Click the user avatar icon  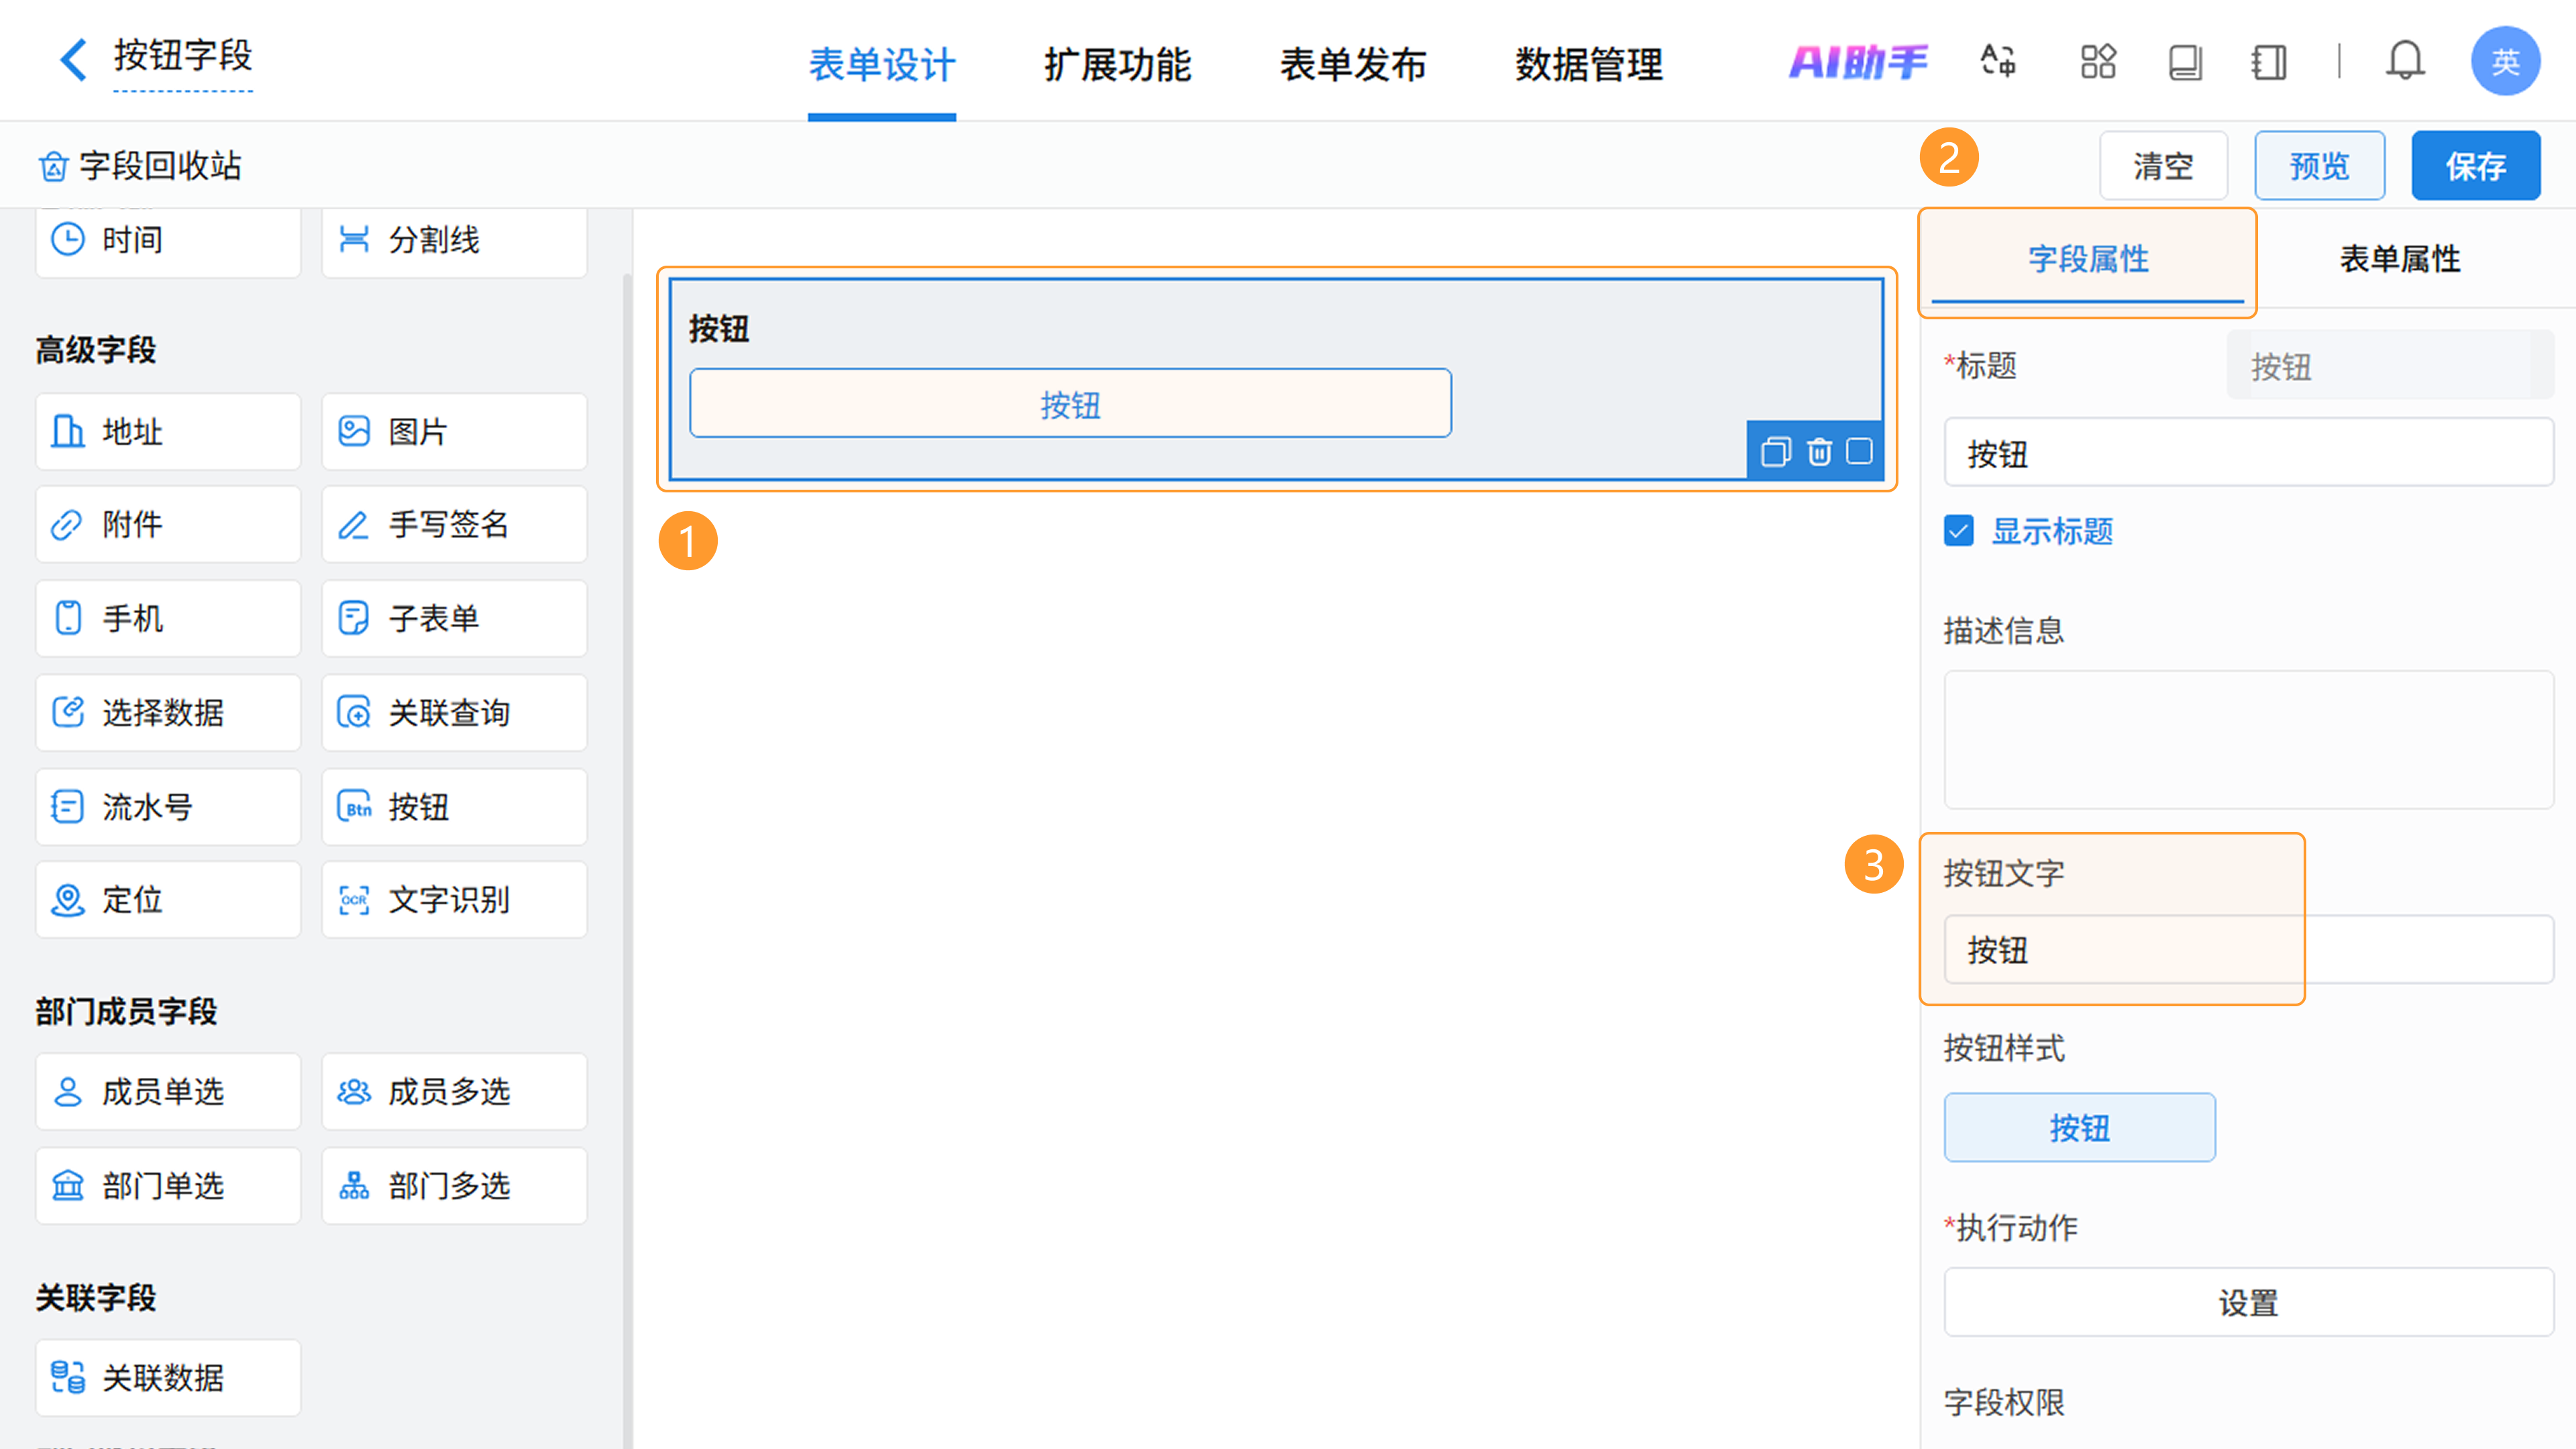(2504, 62)
